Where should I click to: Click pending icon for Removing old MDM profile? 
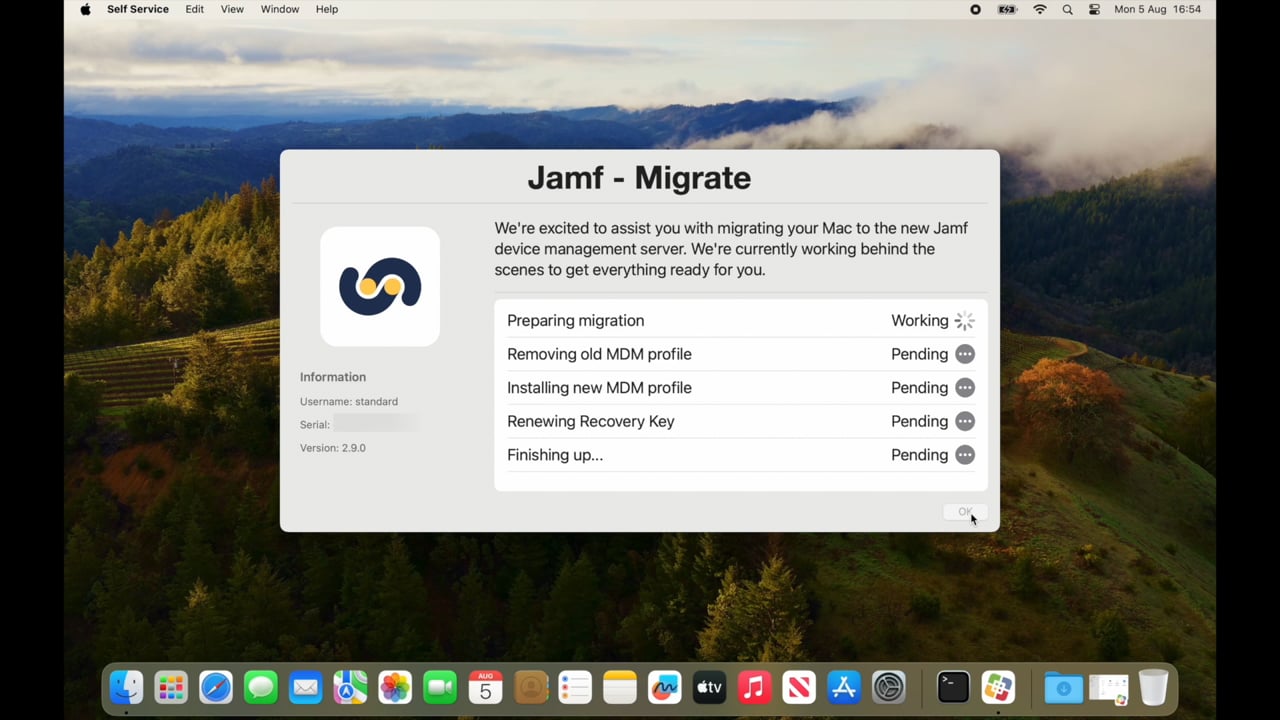pyautogui.click(x=964, y=354)
